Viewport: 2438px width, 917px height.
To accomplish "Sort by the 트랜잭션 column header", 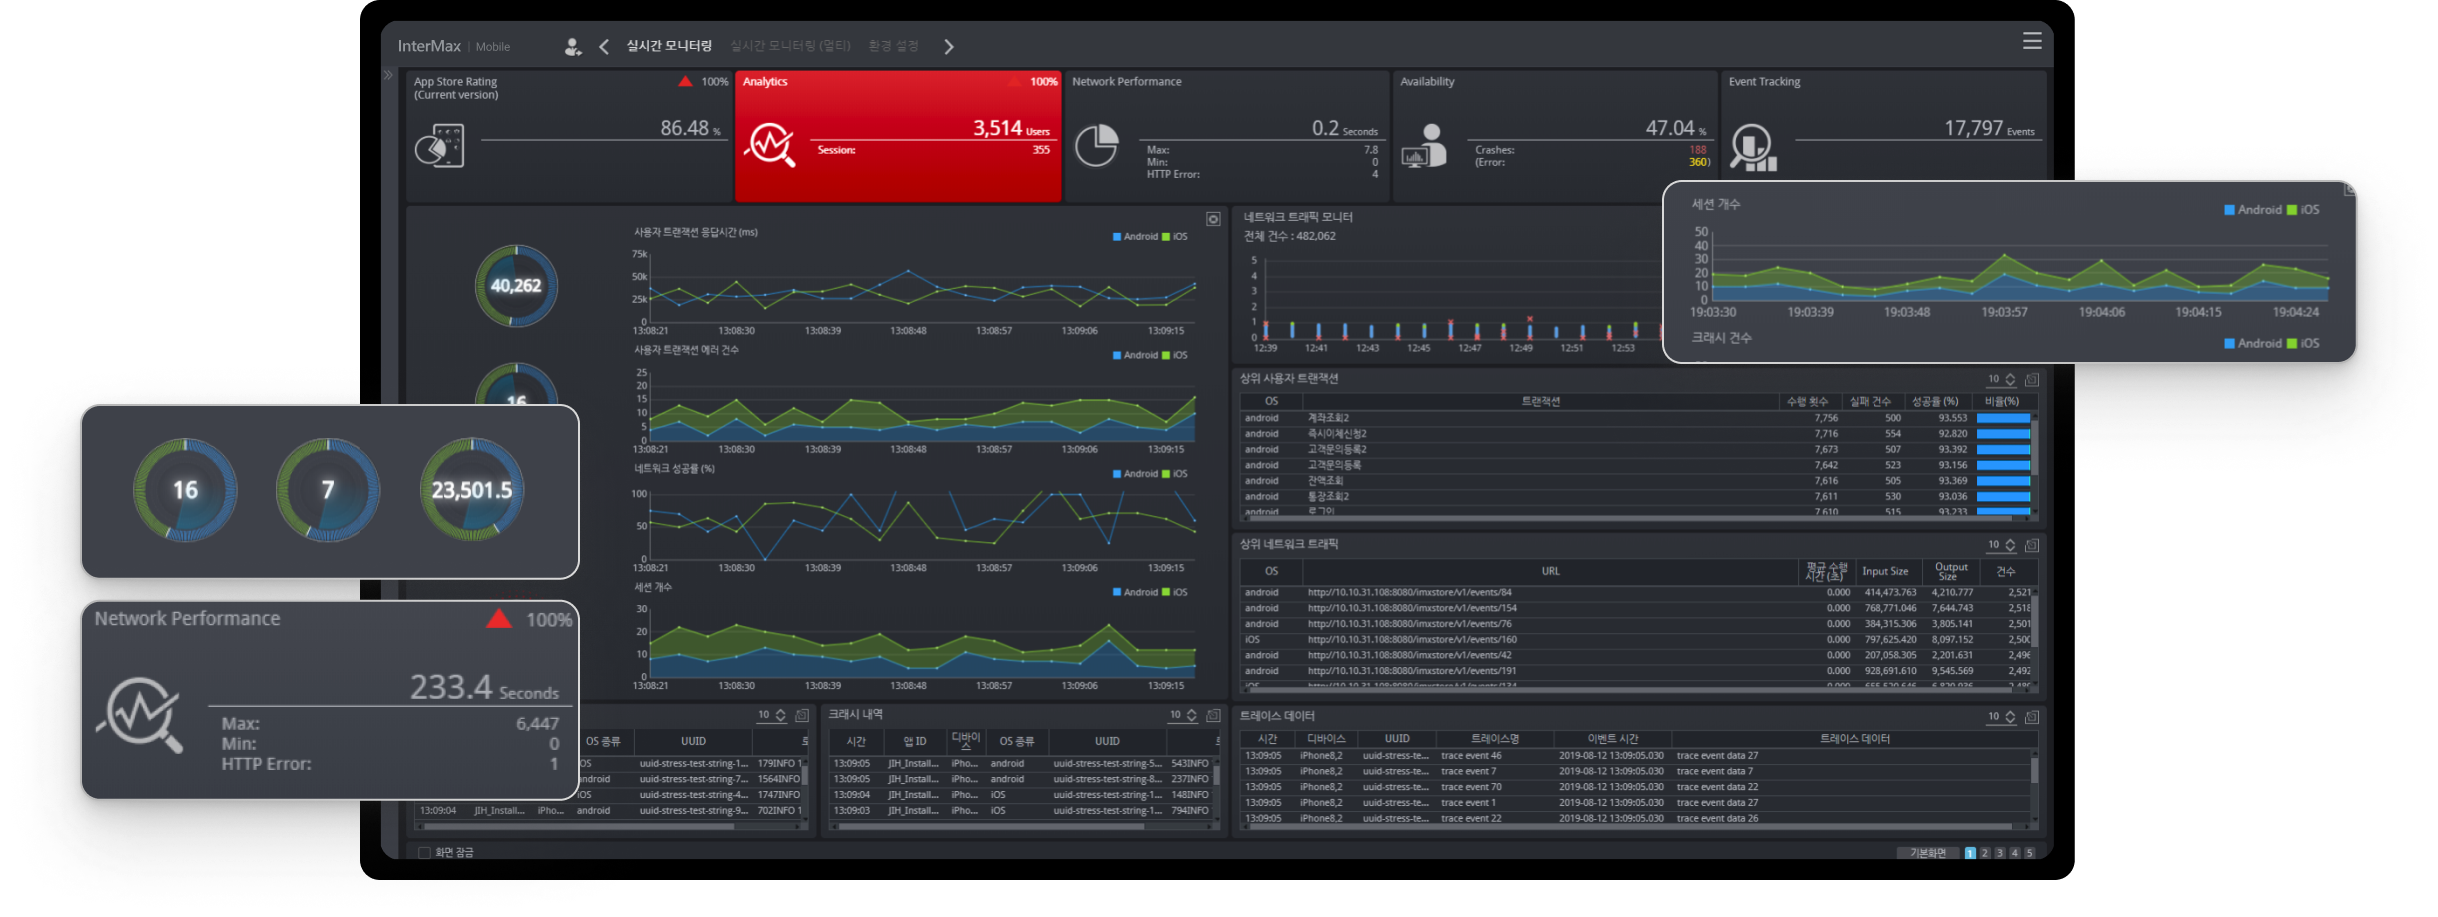I will click(1541, 402).
